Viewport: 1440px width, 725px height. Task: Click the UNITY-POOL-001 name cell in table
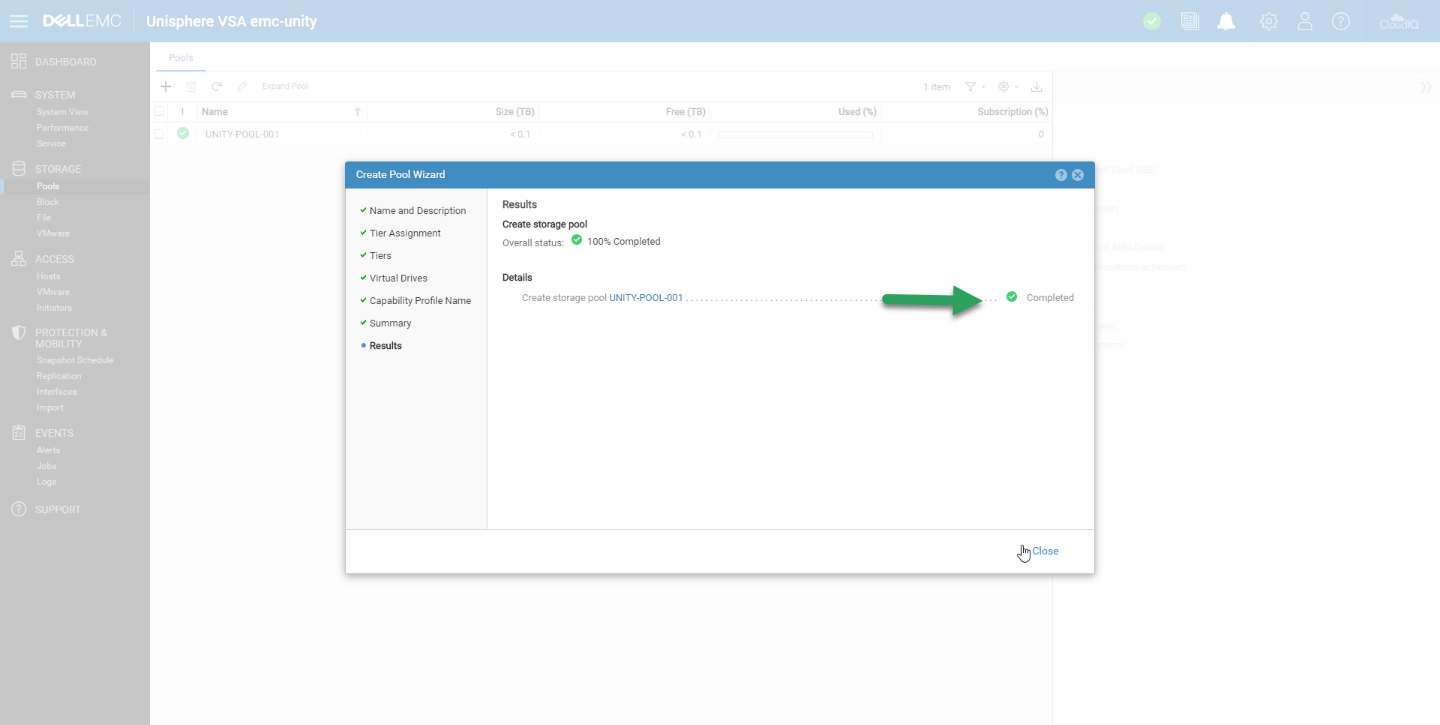[242, 134]
